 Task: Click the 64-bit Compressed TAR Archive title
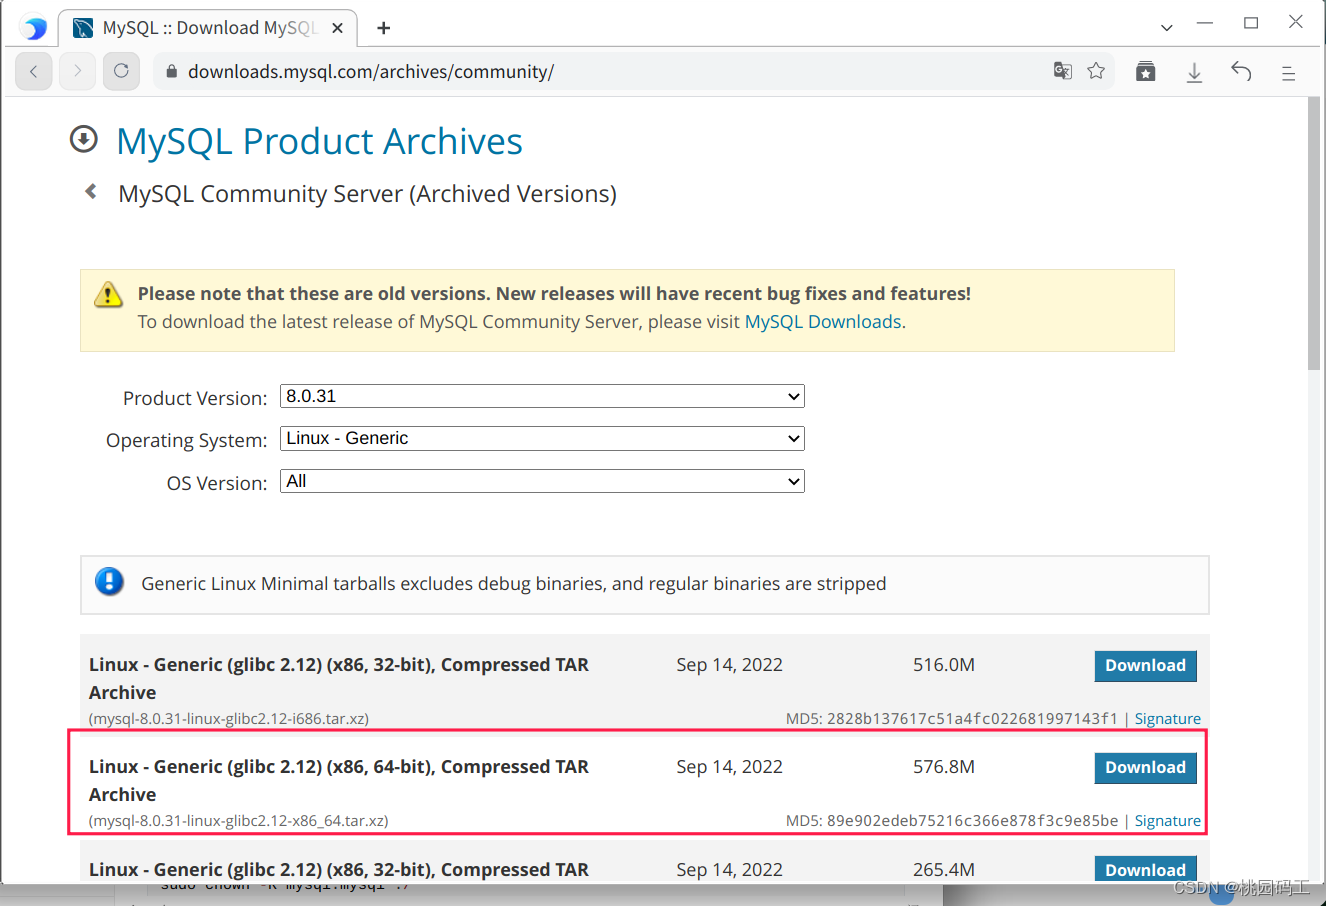[x=339, y=780]
